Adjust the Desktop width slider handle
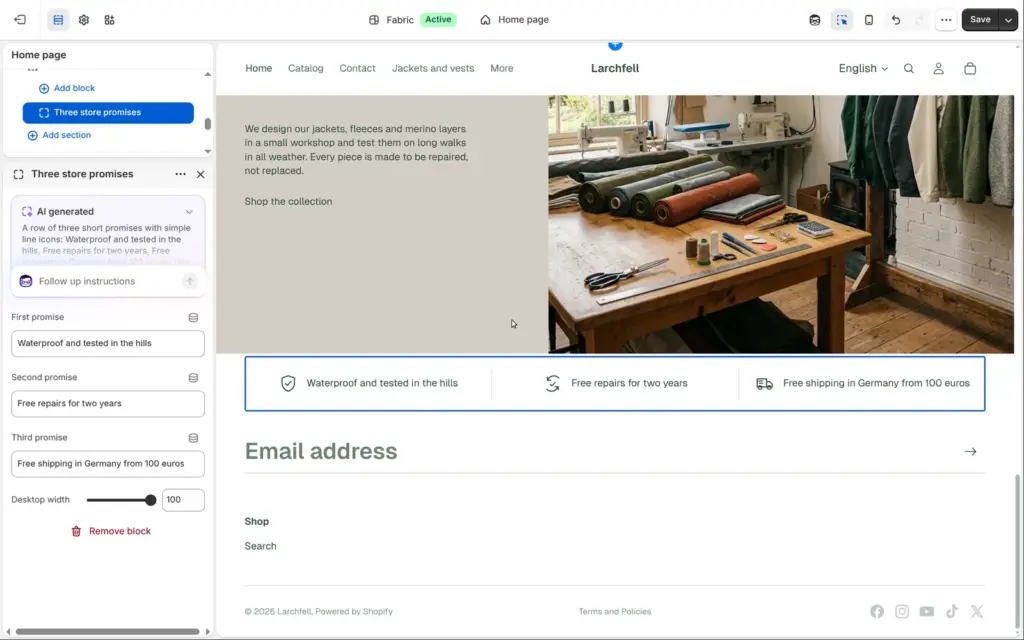Image resolution: width=1024 pixels, height=640 pixels. click(151, 500)
